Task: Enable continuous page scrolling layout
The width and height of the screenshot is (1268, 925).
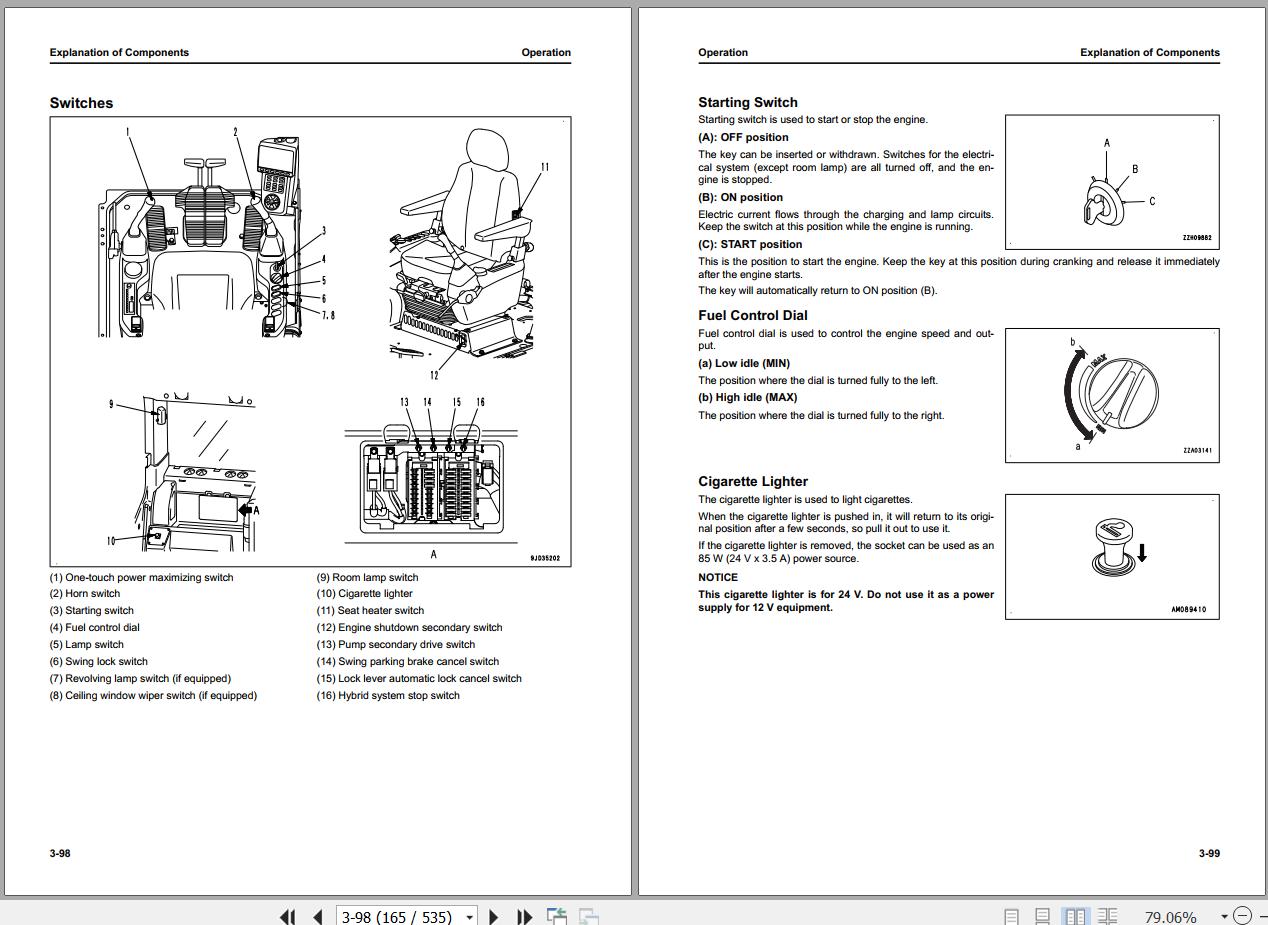Action: (1042, 916)
